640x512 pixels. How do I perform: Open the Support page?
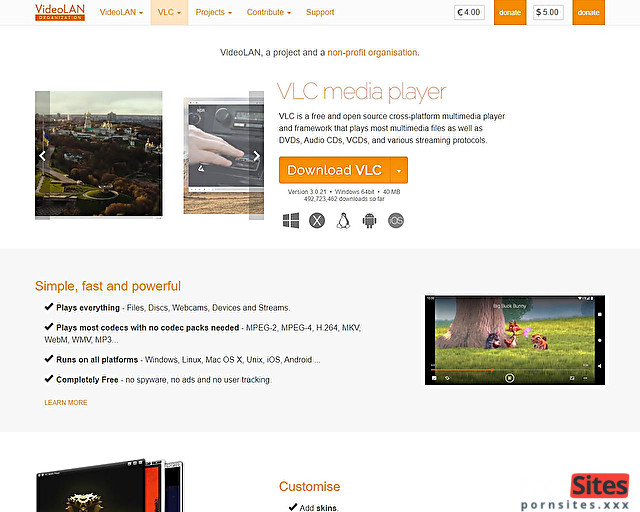[x=320, y=12]
